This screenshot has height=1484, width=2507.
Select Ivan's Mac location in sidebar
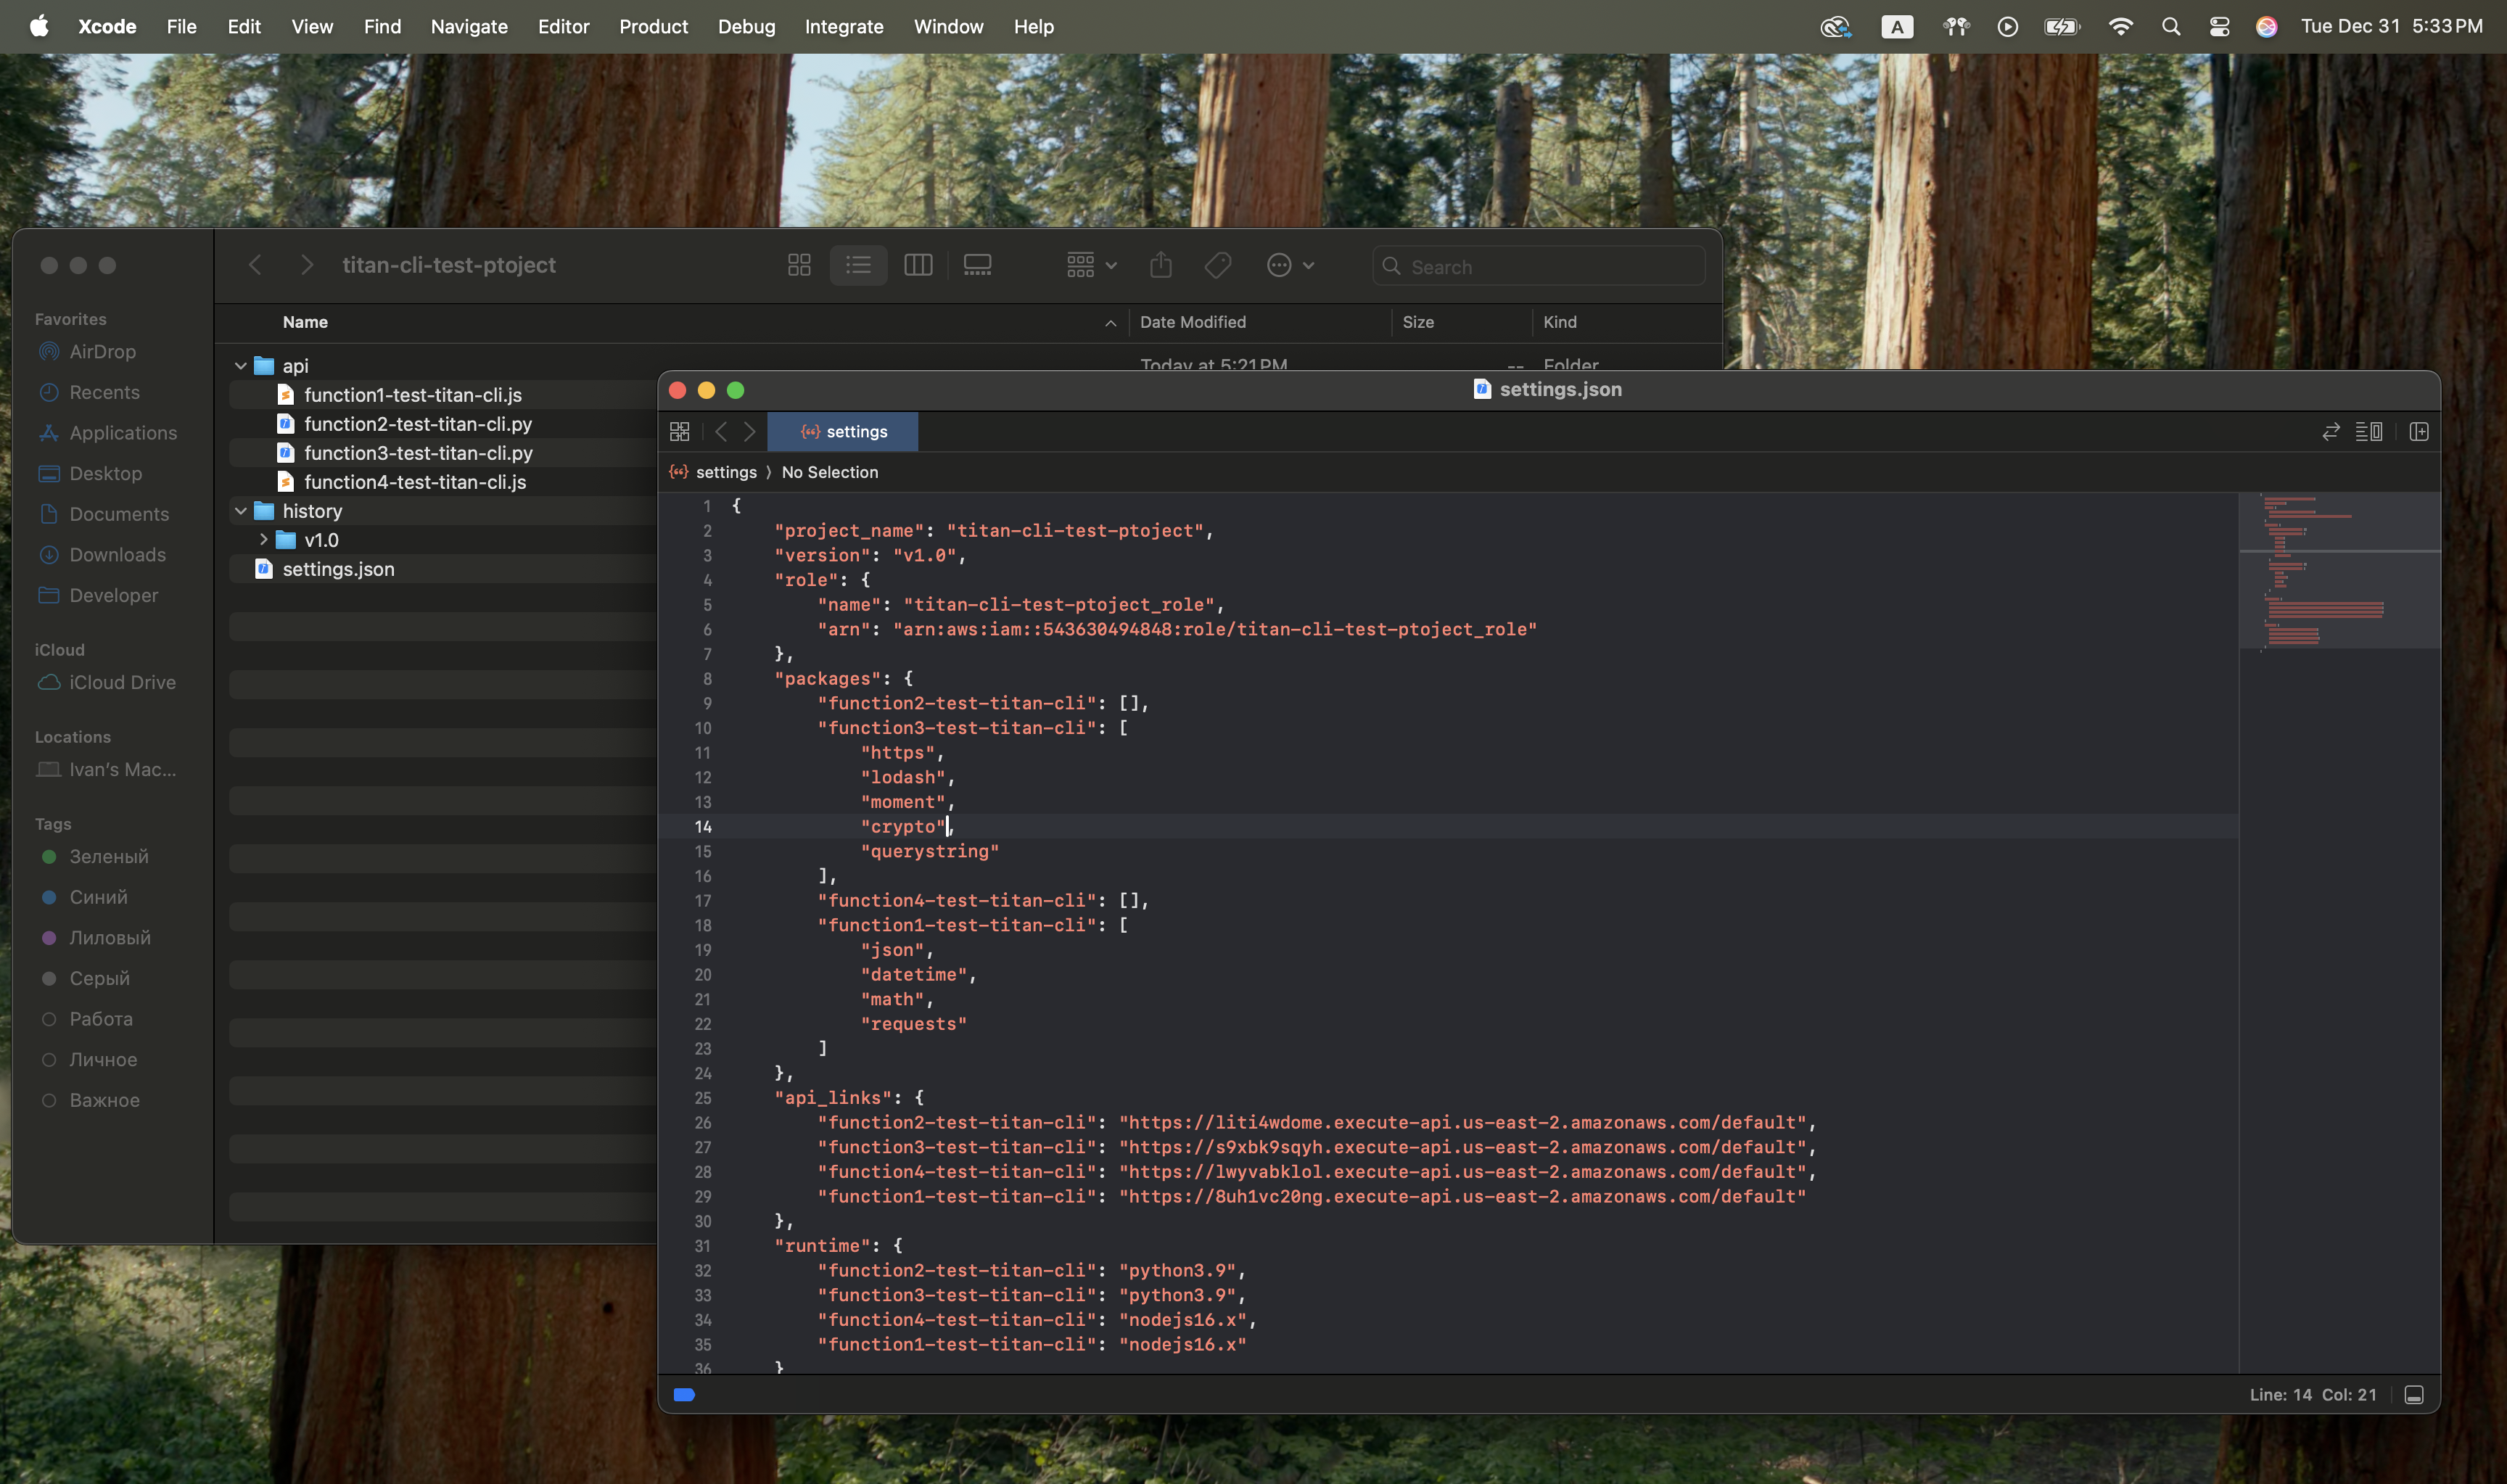click(122, 769)
